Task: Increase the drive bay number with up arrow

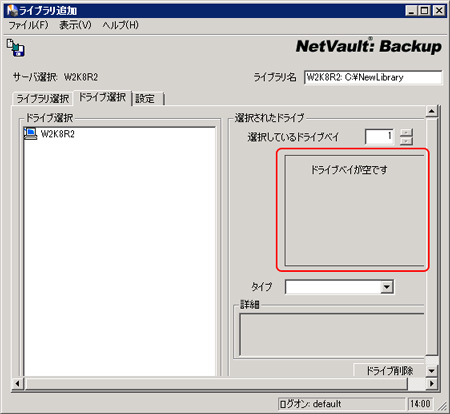Action: tap(406, 132)
